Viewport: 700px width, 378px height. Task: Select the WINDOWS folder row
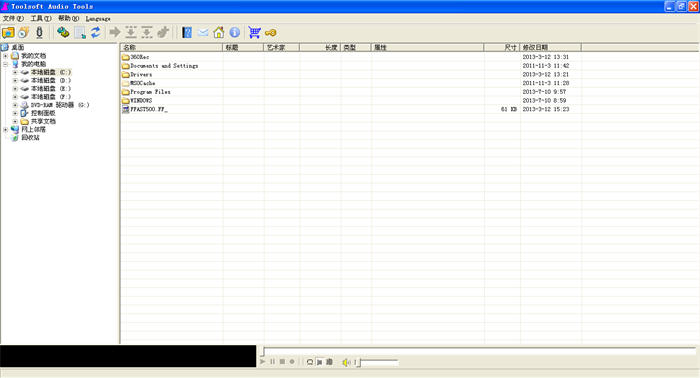pos(141,100)
